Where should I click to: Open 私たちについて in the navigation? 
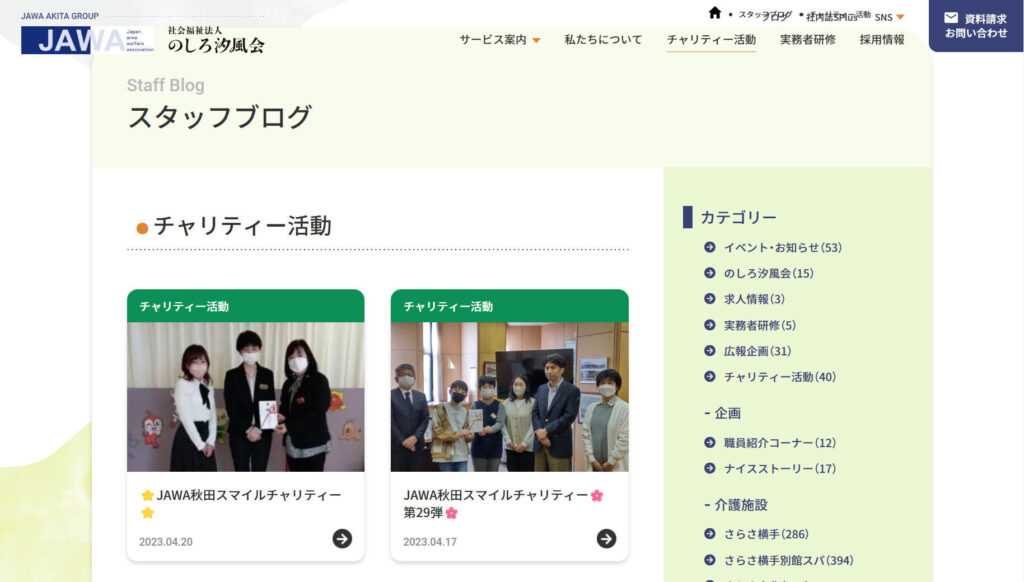click(x=603, y=40)
